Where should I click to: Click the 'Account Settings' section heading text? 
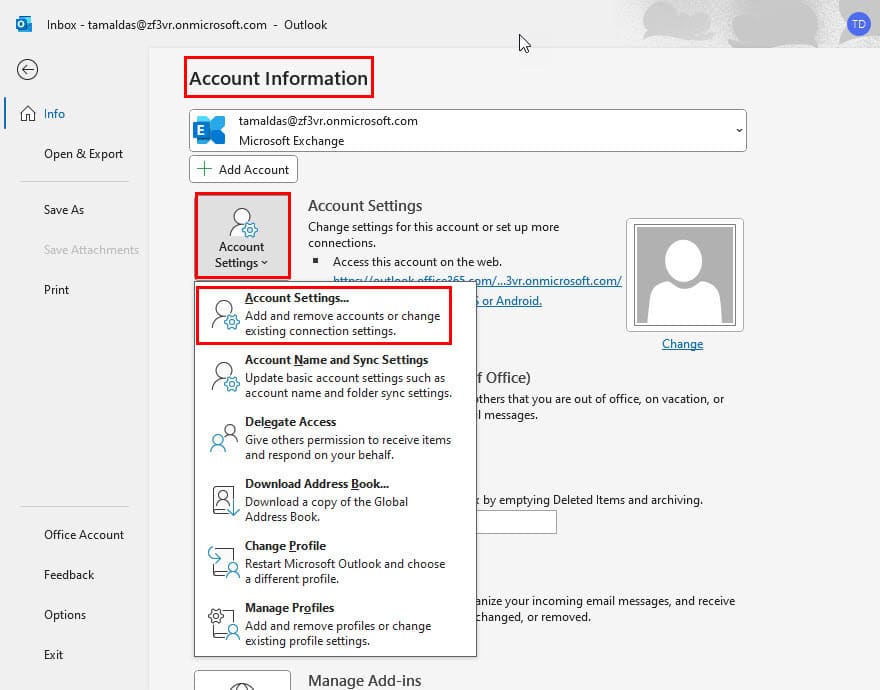tap(365, 205)
